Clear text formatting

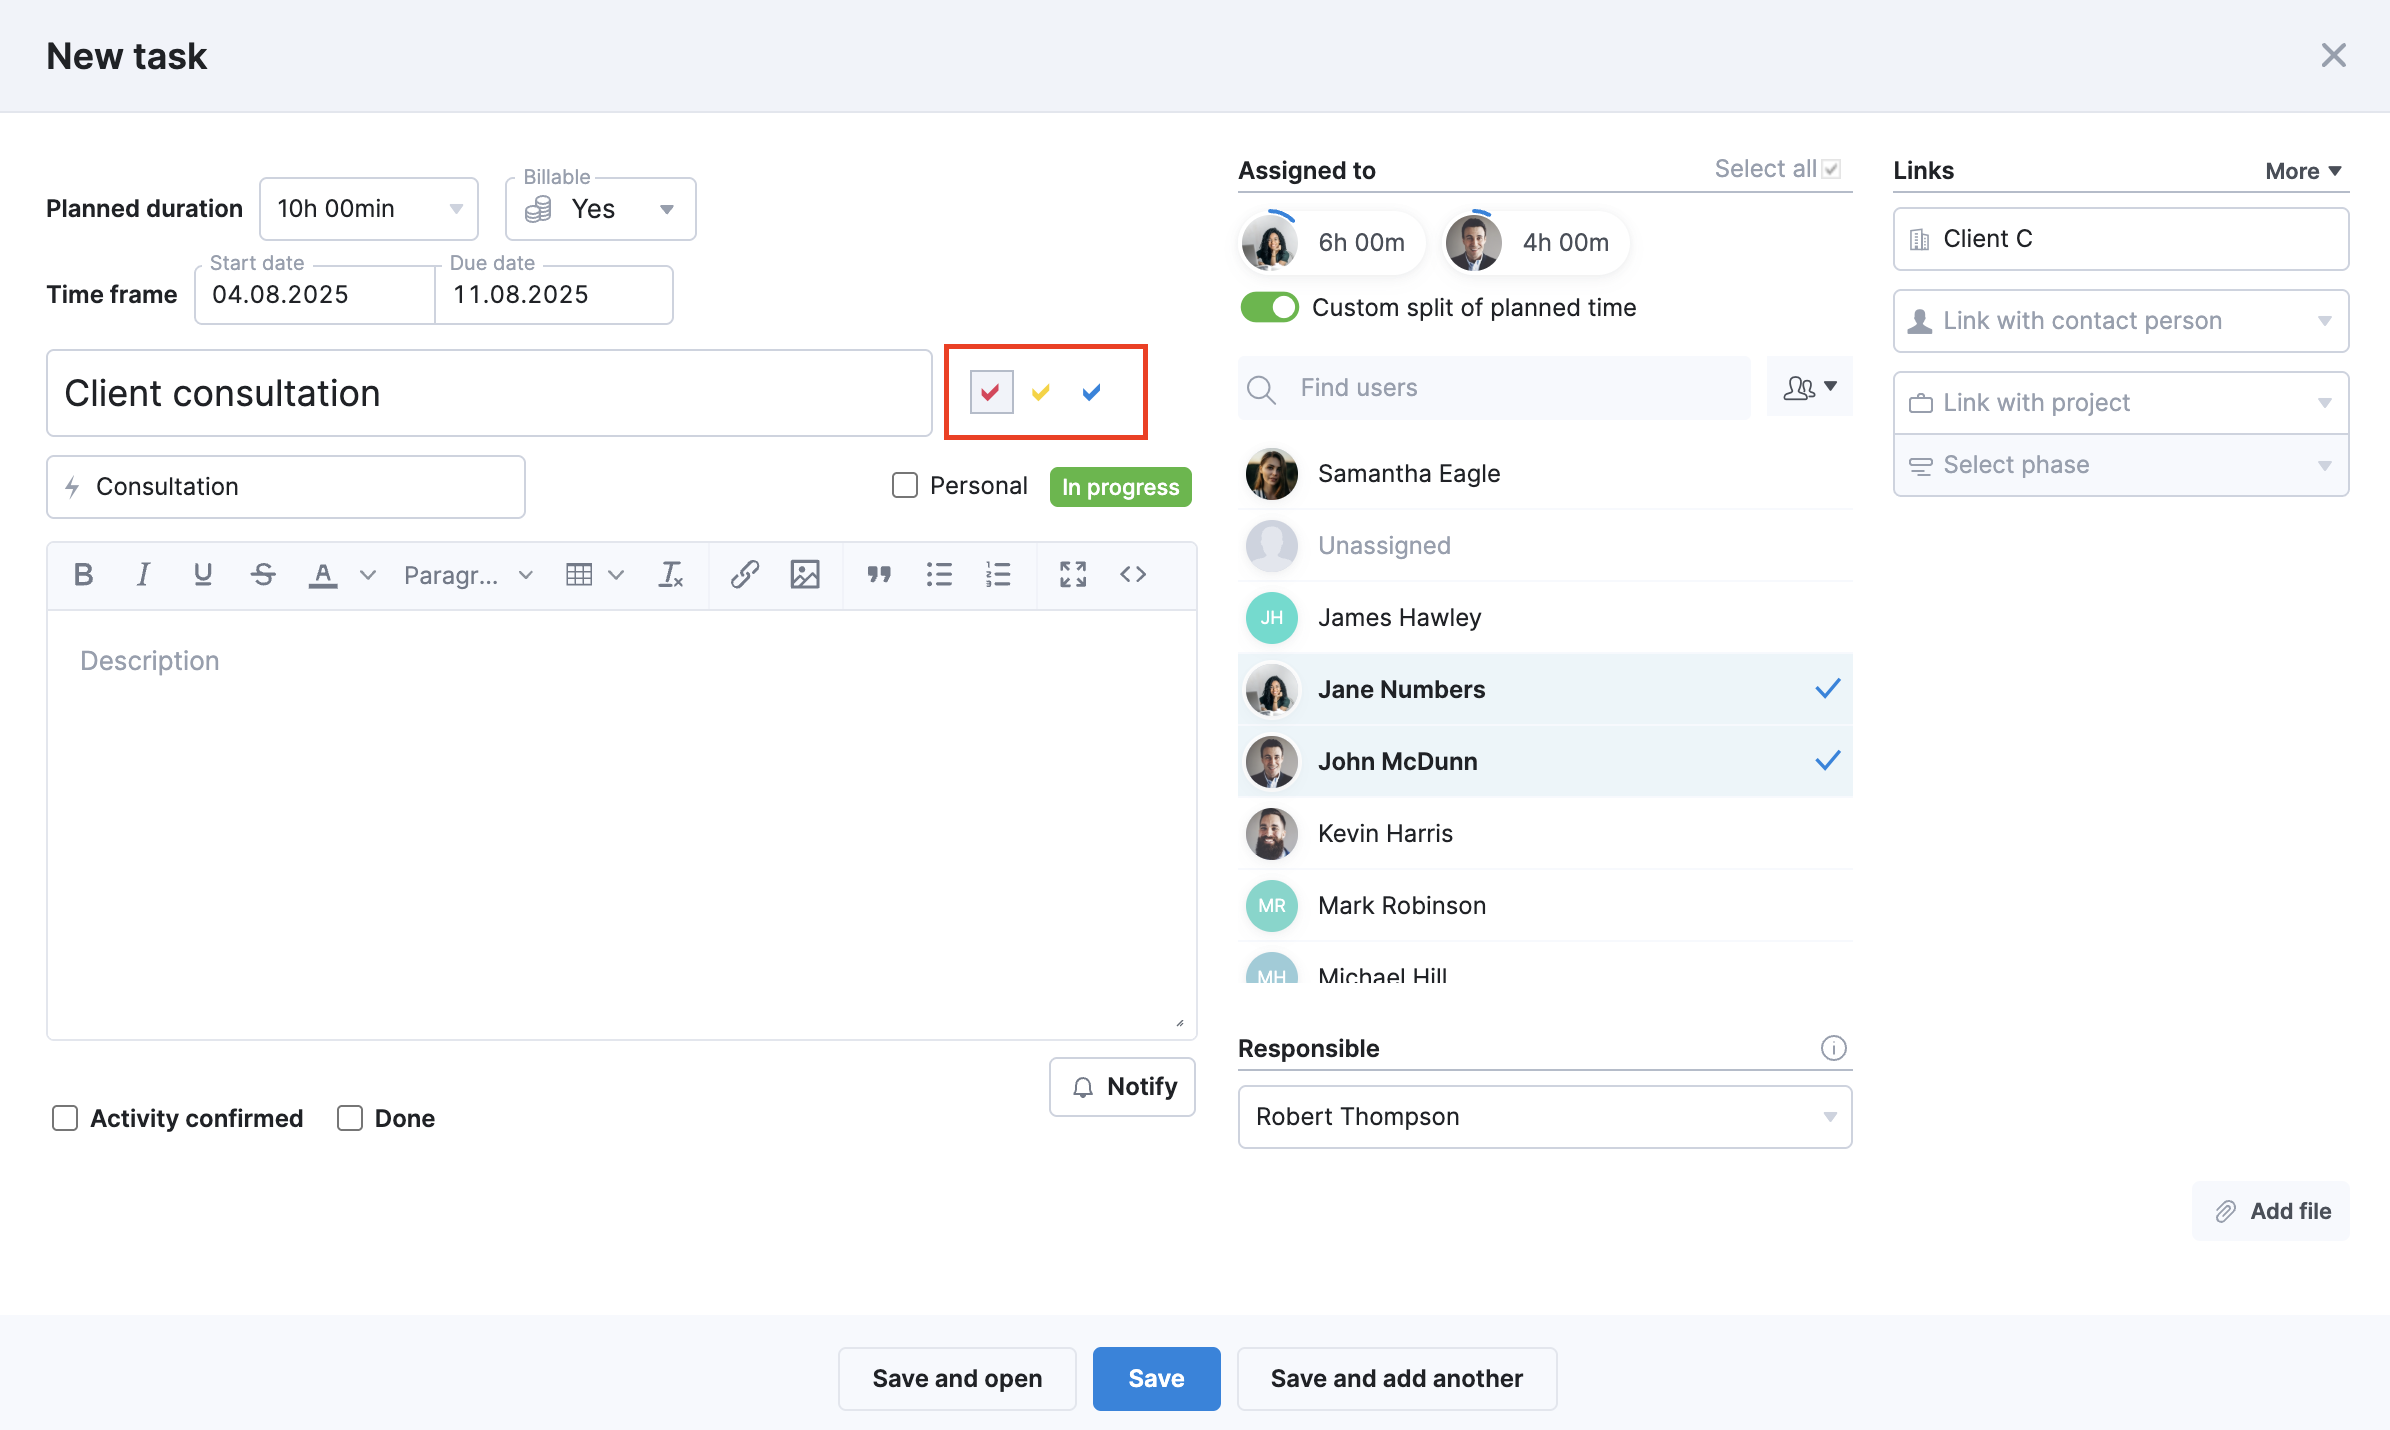(671, 575)
